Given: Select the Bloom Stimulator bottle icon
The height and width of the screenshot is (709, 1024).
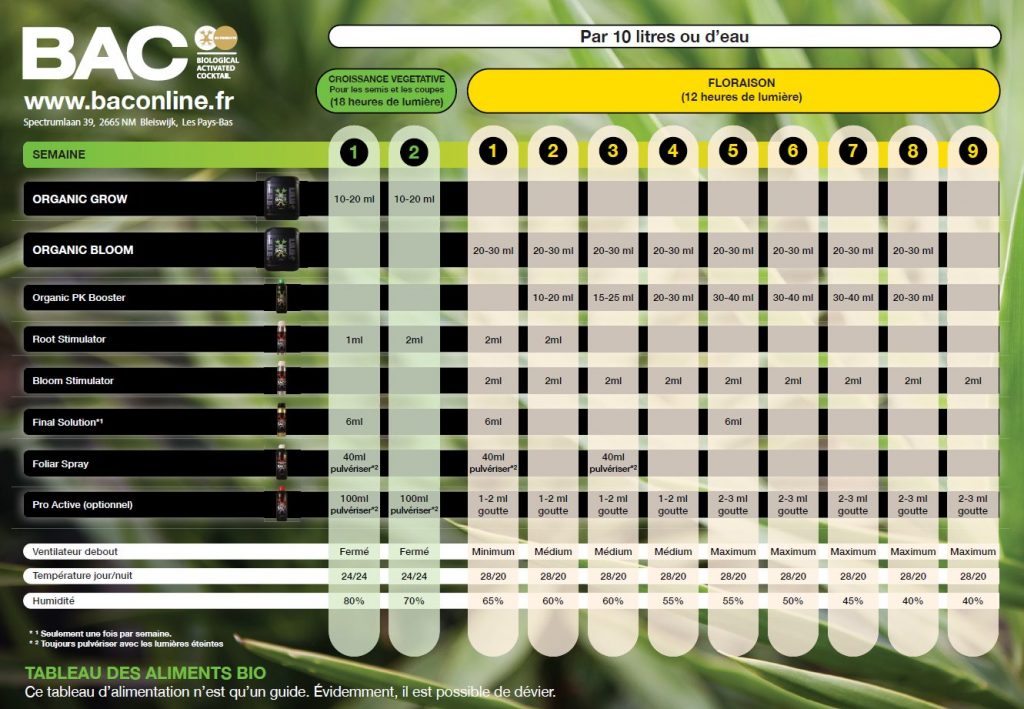Looking at the screenshot, I should pyautogui.click(x=281, y=380).
